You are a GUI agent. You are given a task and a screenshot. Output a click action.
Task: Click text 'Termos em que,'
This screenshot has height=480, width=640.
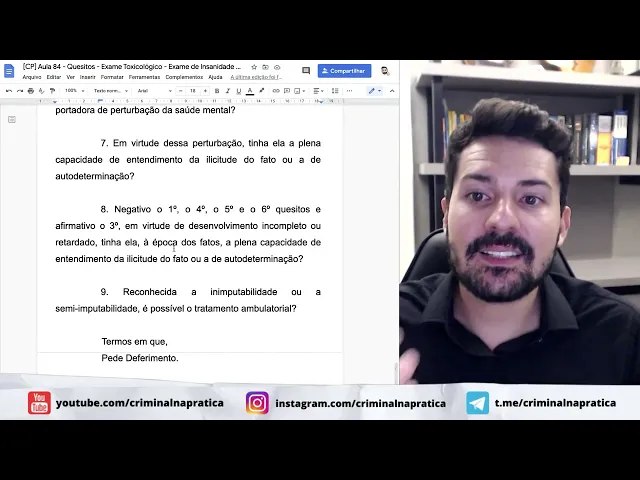tap(134, 342)
